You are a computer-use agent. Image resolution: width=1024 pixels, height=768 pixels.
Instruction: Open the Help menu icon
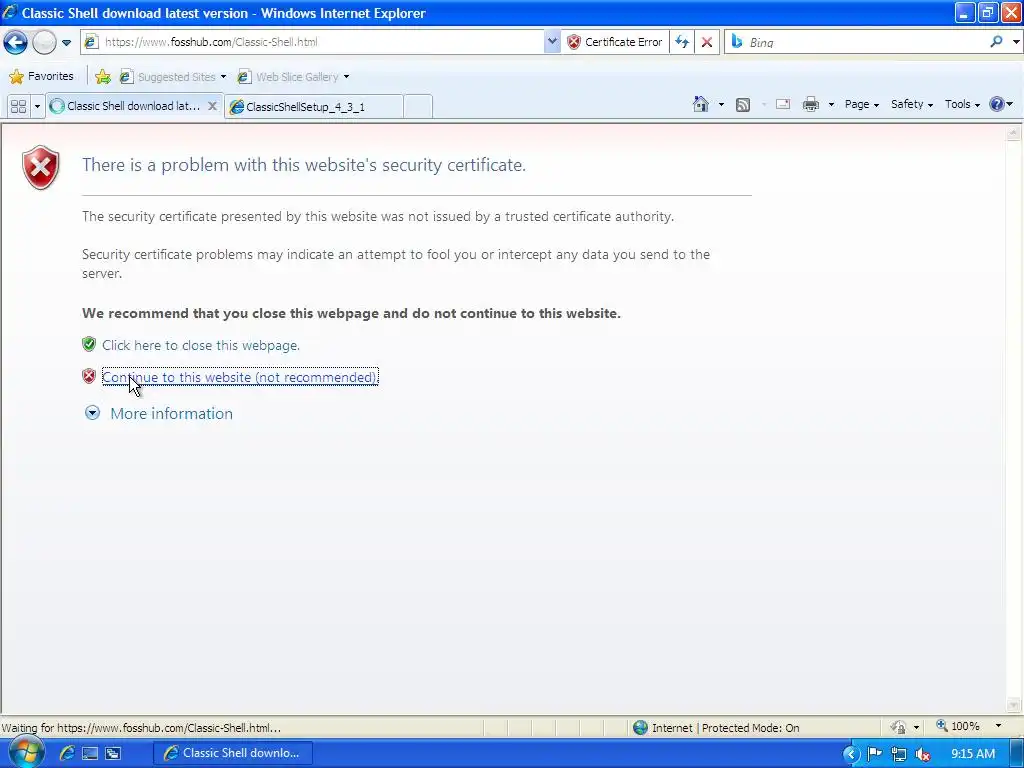click(1000, 104)
